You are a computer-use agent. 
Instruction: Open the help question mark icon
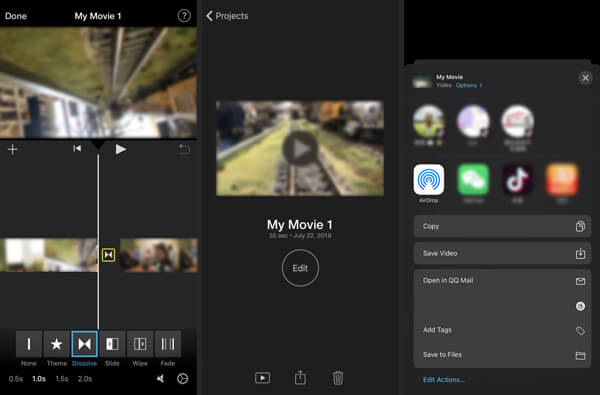pyautogui.click(x=184, y=16)
